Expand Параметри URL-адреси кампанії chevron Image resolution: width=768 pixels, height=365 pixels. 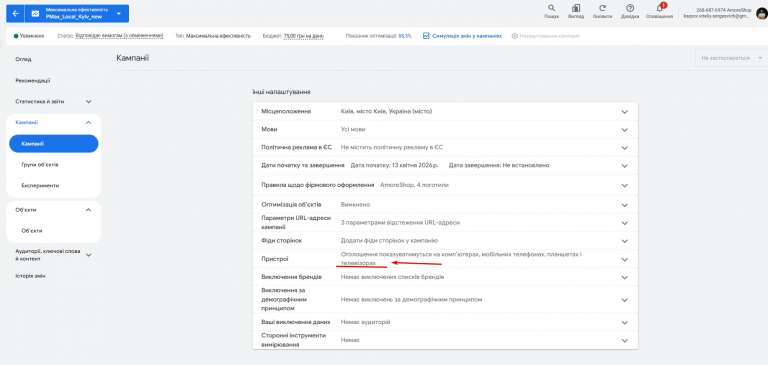(x=624, y=223)
